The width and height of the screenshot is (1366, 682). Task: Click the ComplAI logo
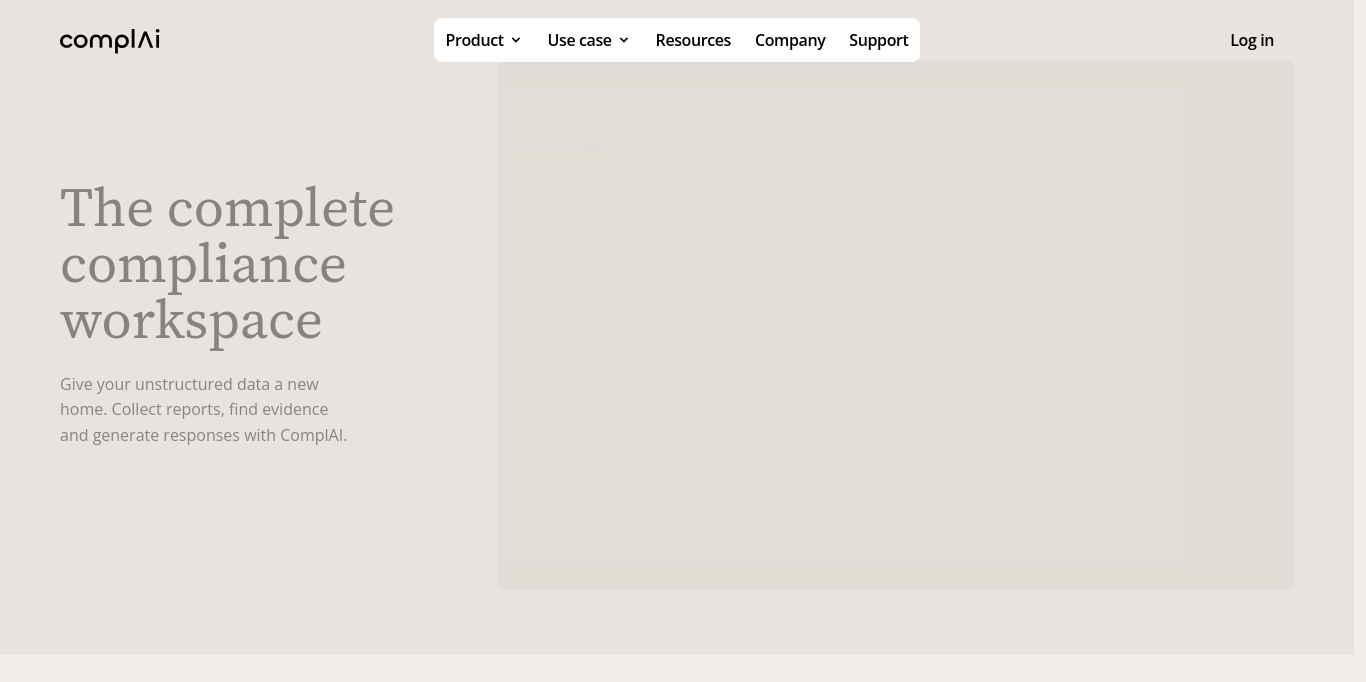110,40
